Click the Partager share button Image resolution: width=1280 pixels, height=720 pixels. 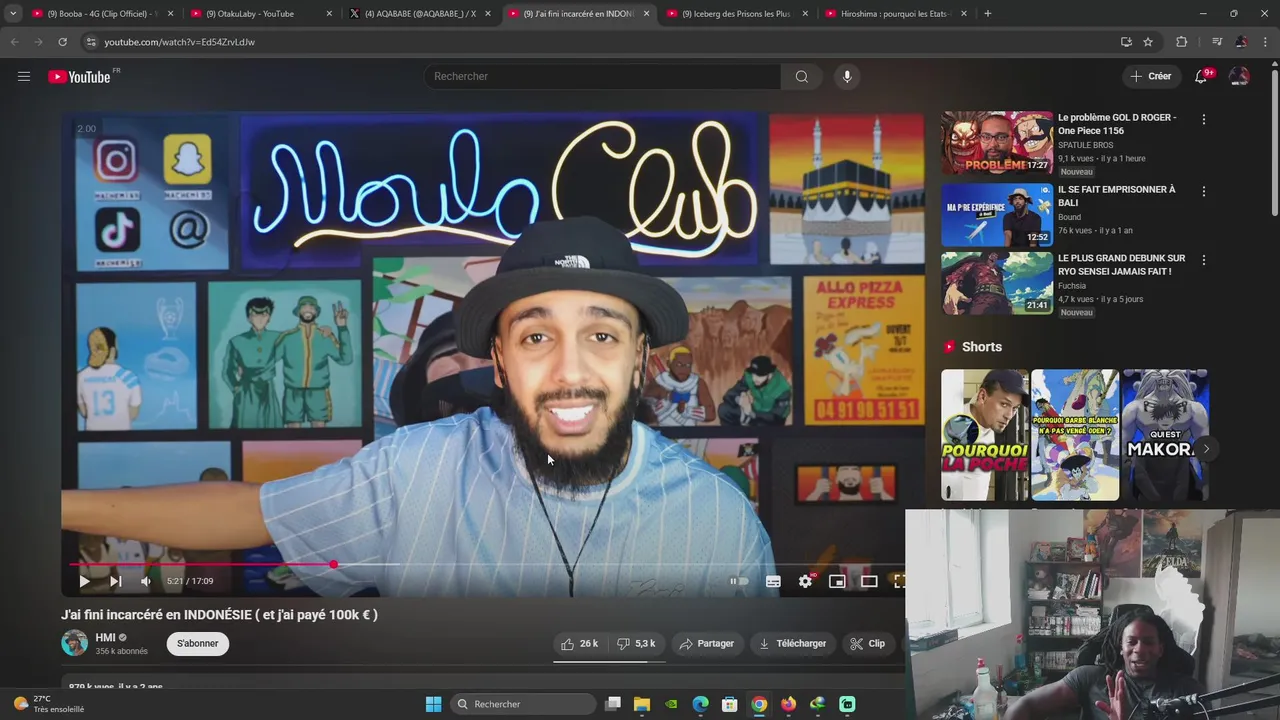707,644
